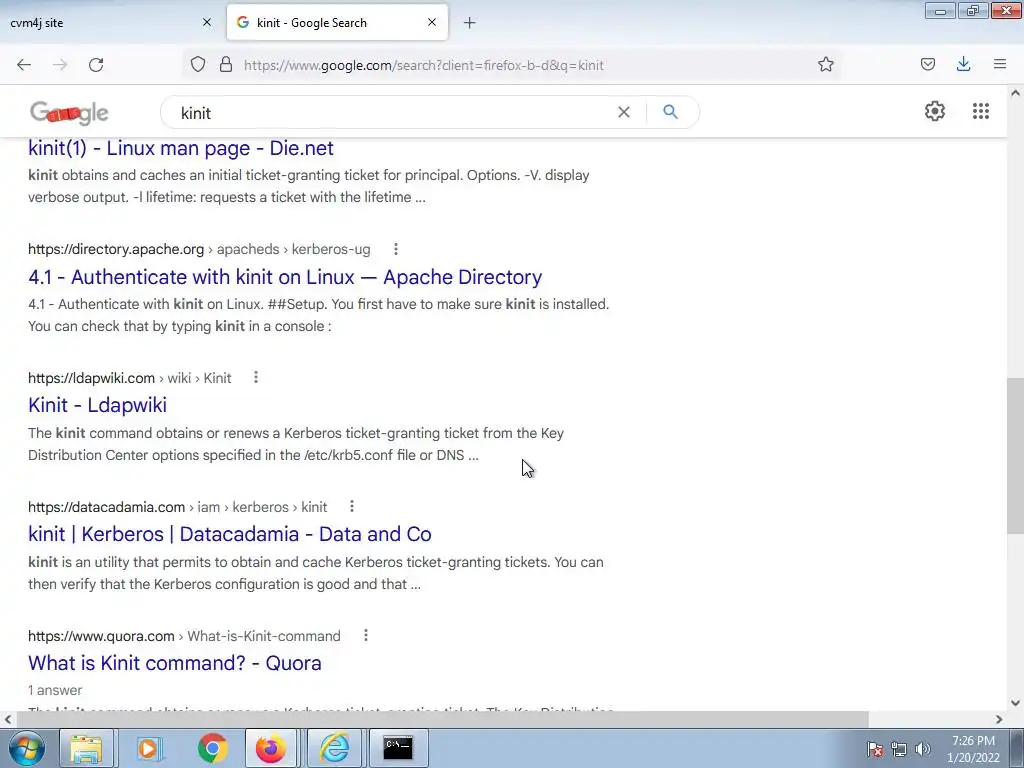
Task: Click the network tray icon
Action: pos(899,749)
